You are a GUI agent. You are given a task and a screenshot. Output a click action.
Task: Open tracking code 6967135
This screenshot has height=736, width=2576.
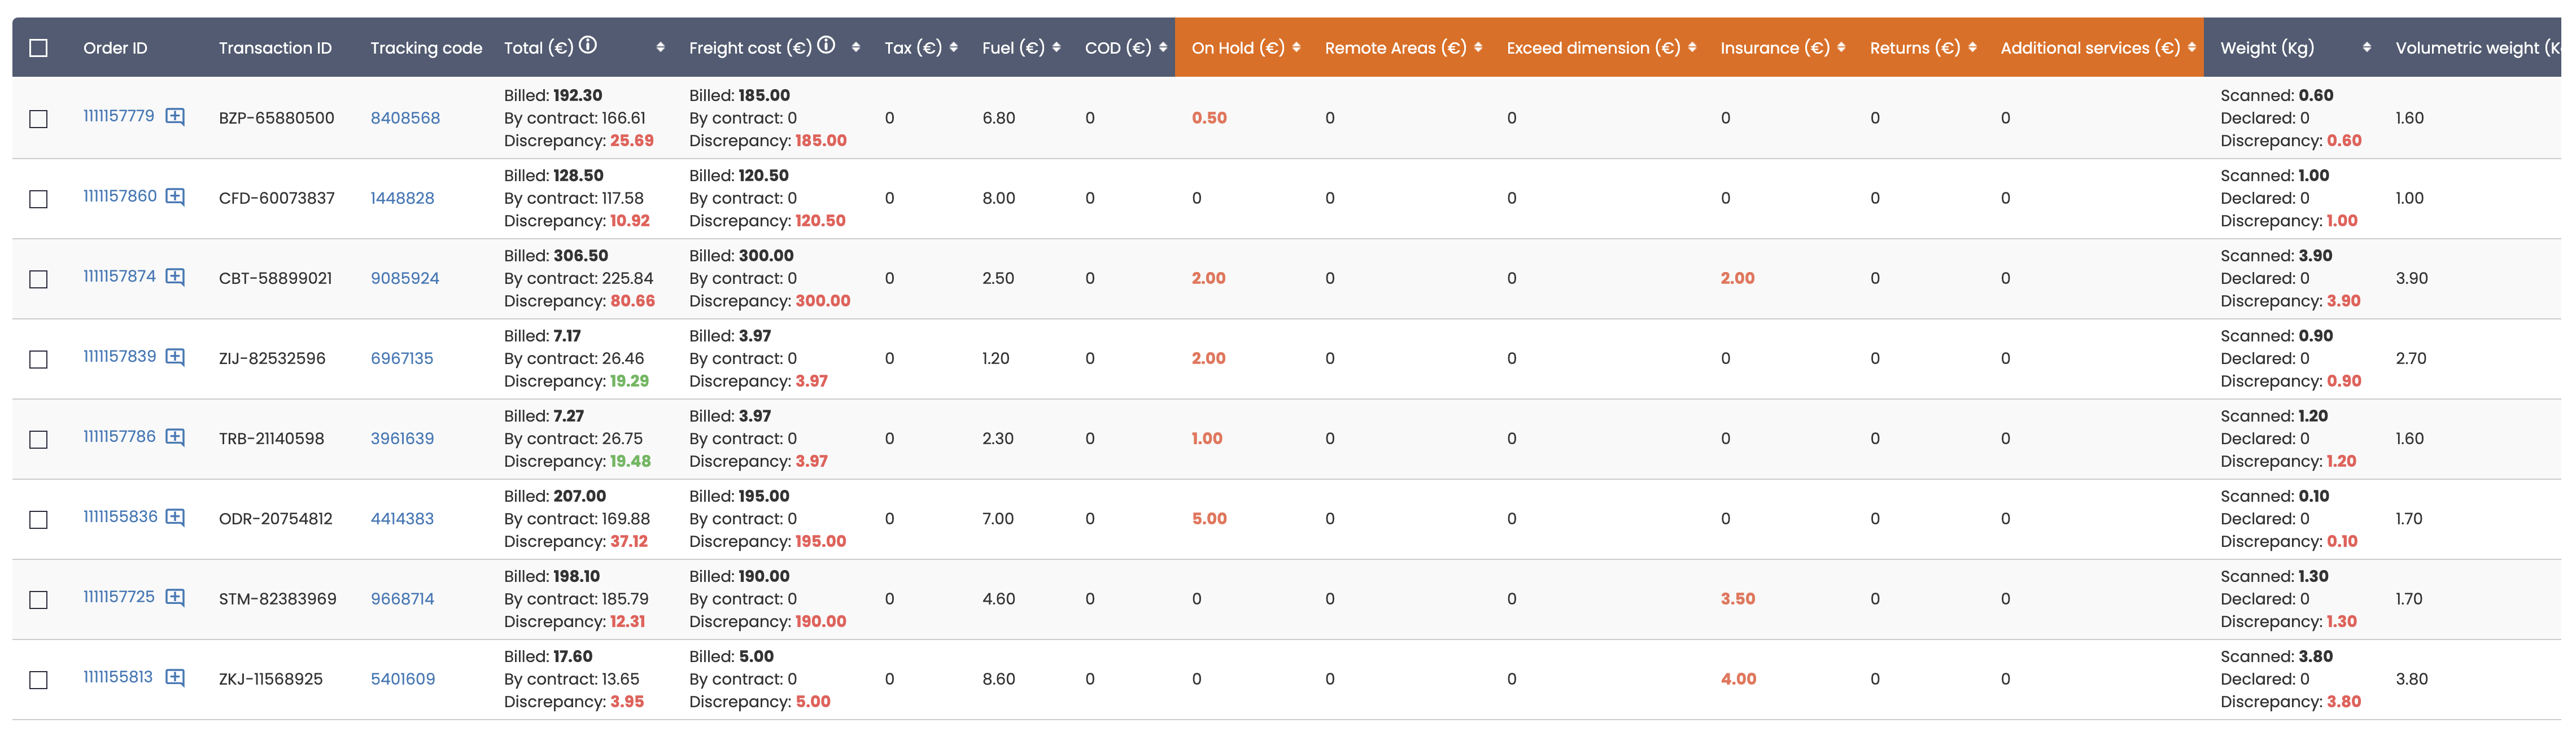(402, 358)
